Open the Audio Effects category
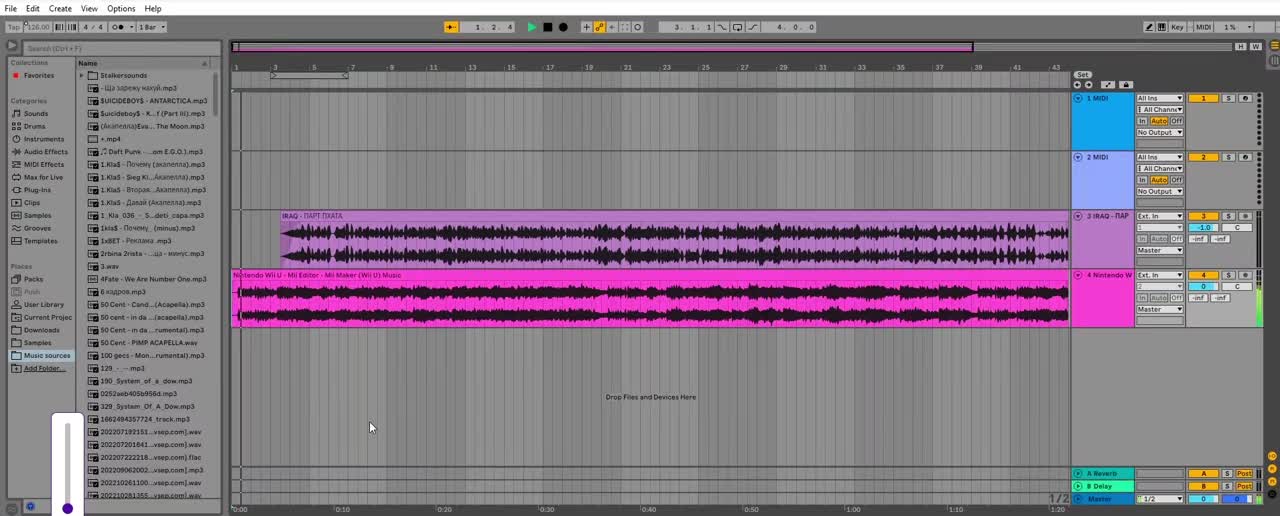The image size is (1280, 516). [x=46, y=152]
